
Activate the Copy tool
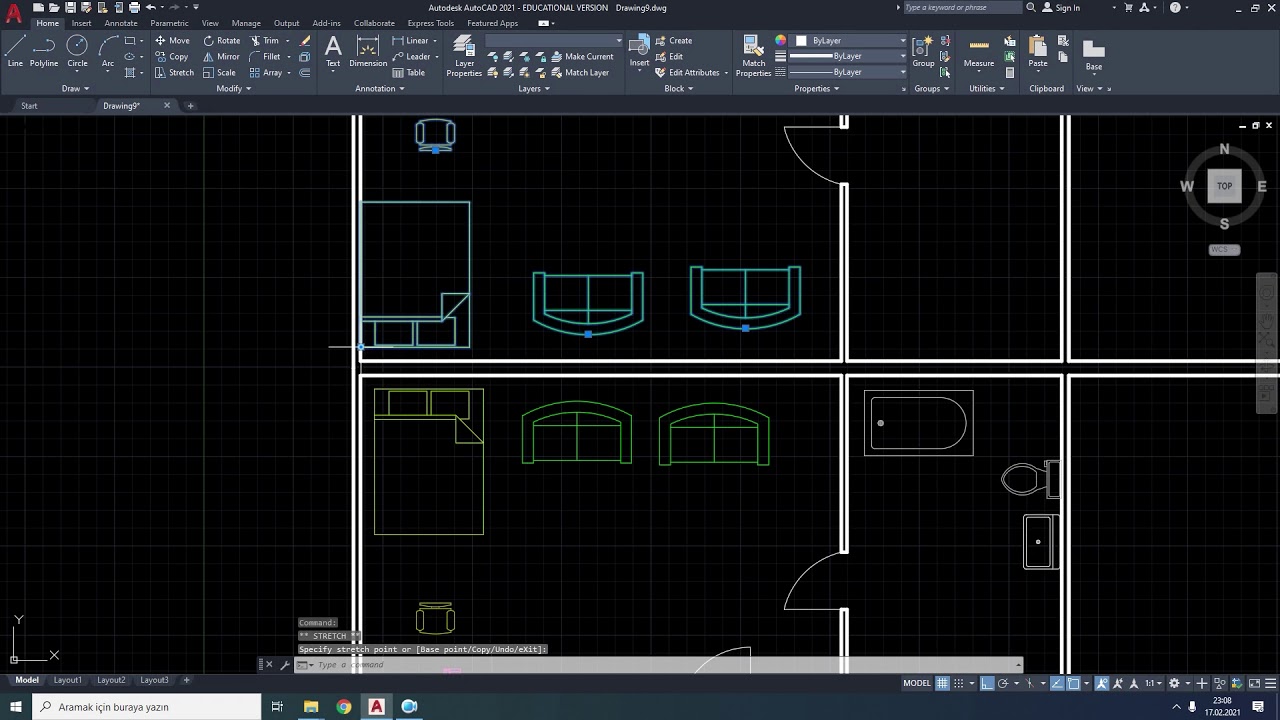172,57
